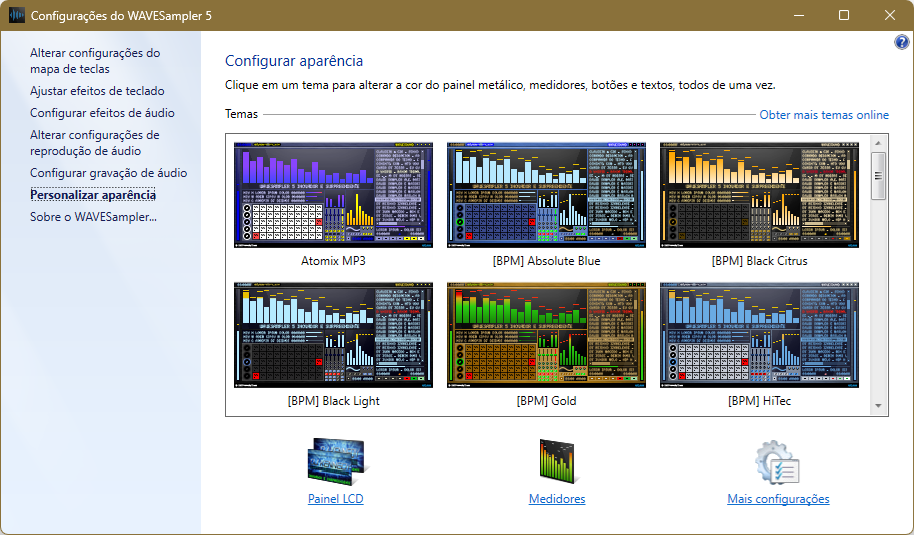914x535 pixels.
Task: Apply the [BPM] Black Citrus theme
Action: [x=759, y=195]
